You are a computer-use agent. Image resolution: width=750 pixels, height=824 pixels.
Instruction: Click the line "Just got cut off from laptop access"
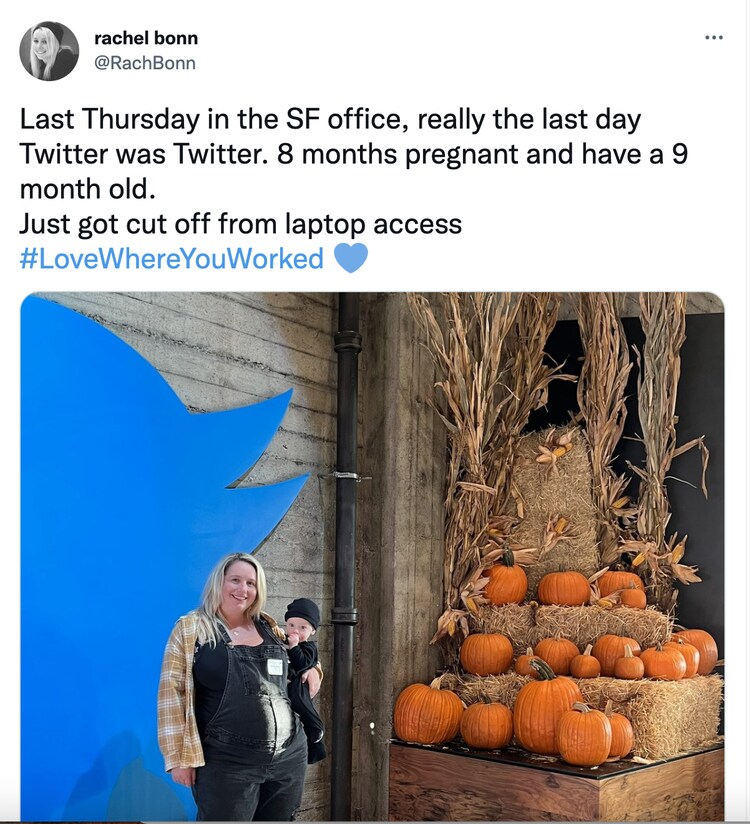pos(241,223)
